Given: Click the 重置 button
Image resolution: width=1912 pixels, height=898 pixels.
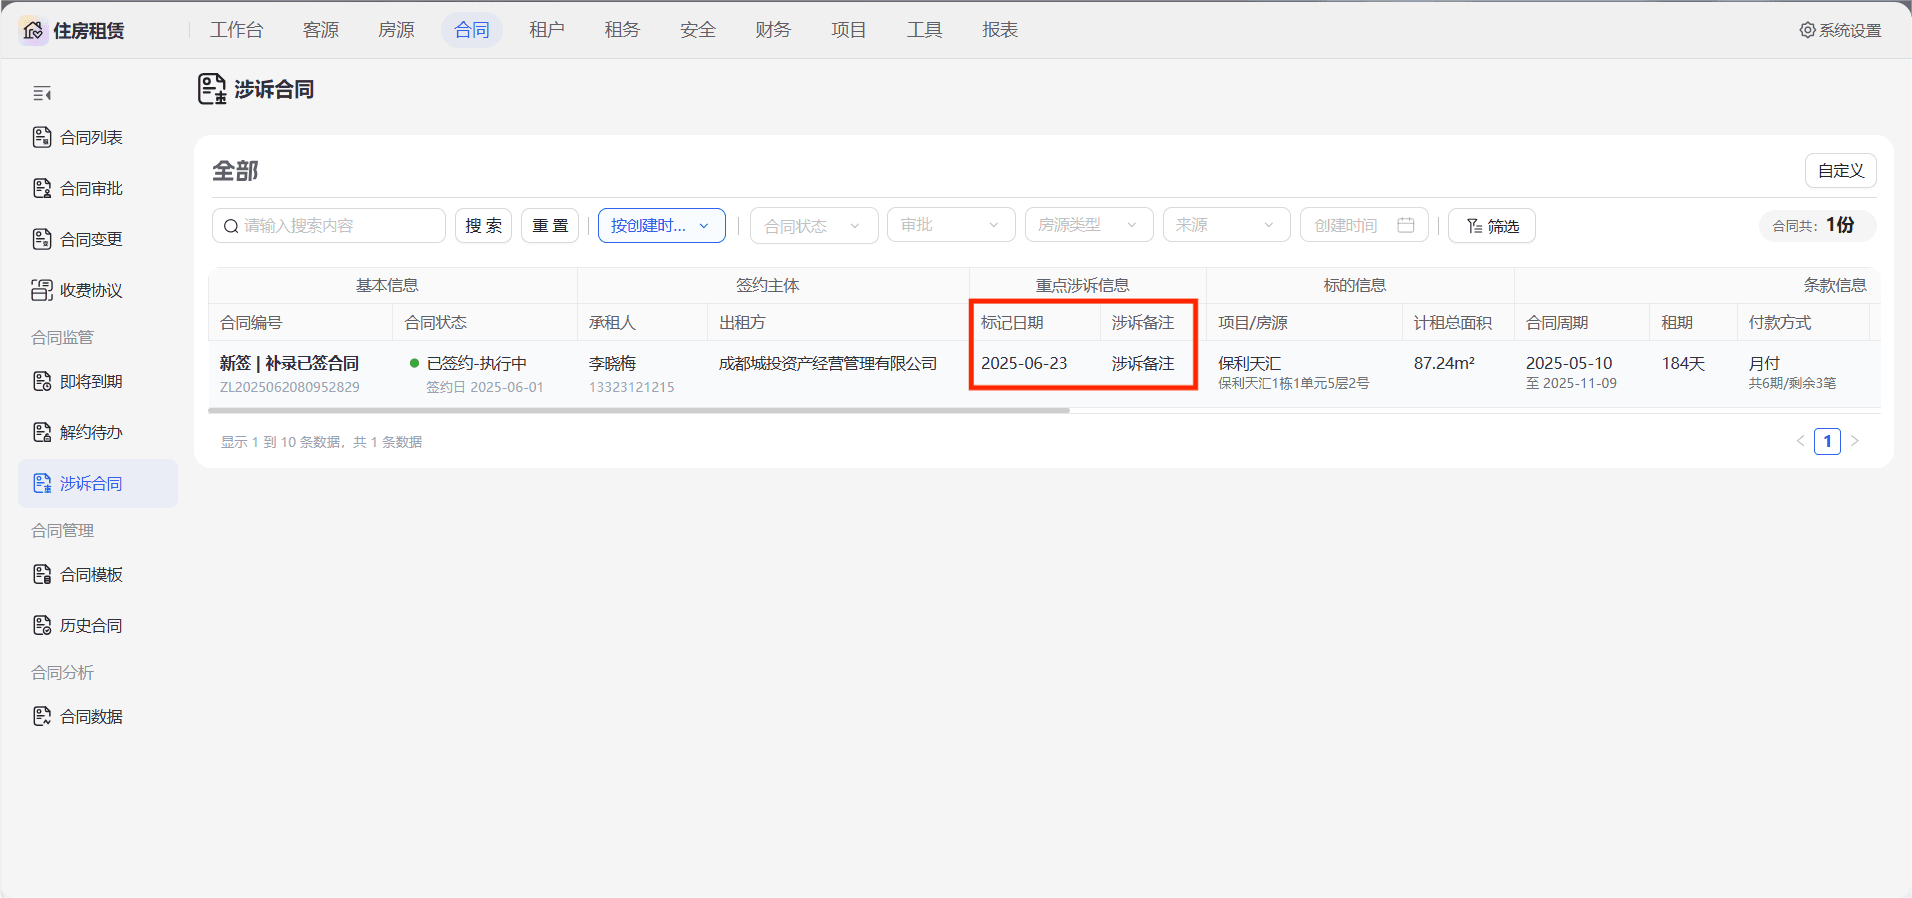Looking at the screenshot, I should tap(550, 226).
